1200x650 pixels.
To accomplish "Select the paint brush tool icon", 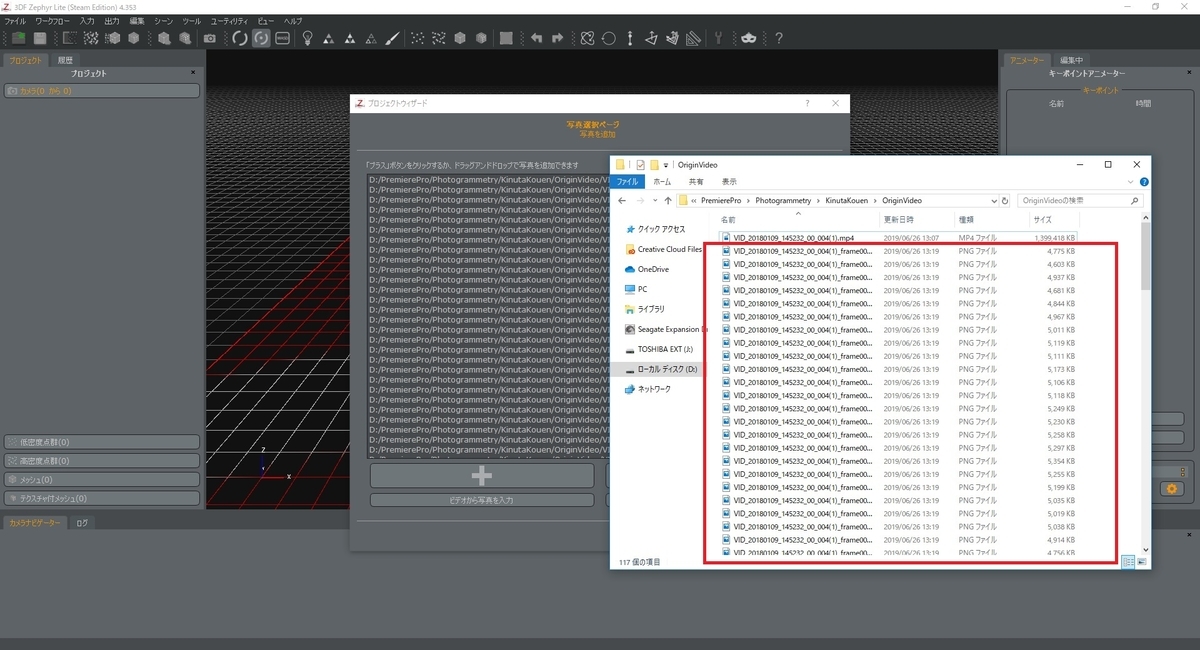I will (392, 38).
